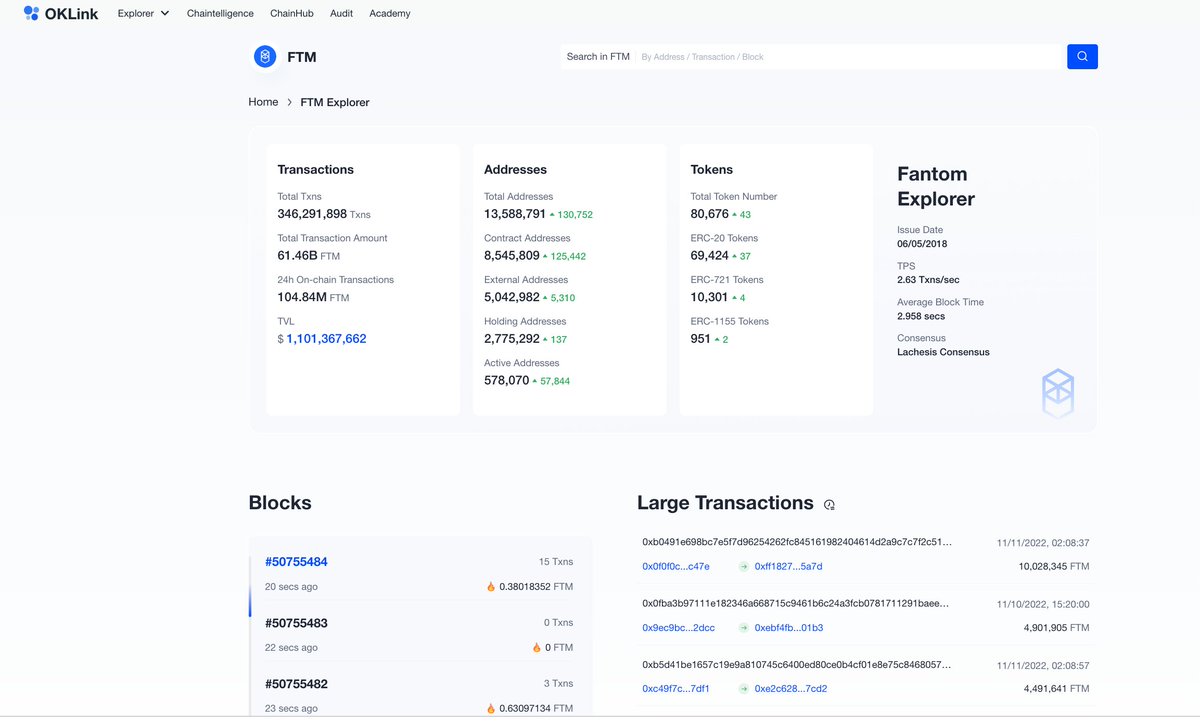This screenshot has height=721, width=1200.
Task: Open the Chaintelligence menu item
Action: point(220,13)
